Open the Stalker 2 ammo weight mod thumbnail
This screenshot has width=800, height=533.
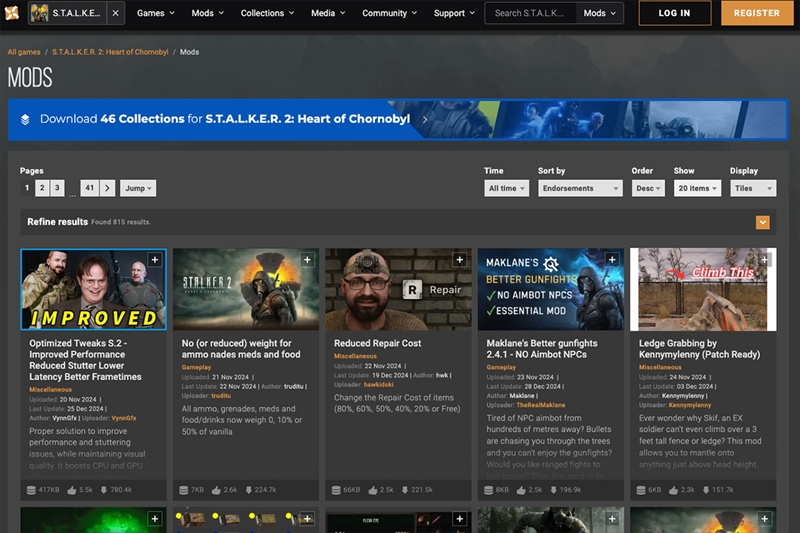coord(246,289)
